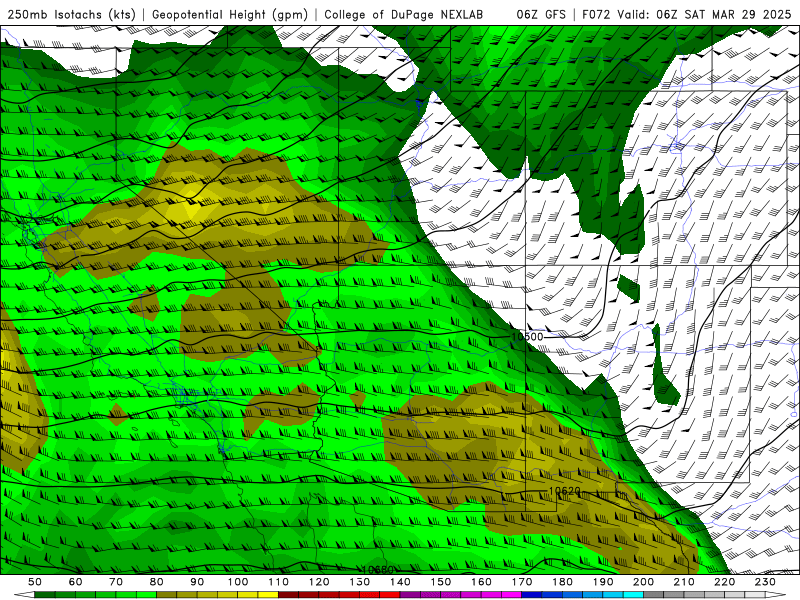Click the 130 value on the color scale
This screenshot has height=600, width=800.
click(360, 582)
